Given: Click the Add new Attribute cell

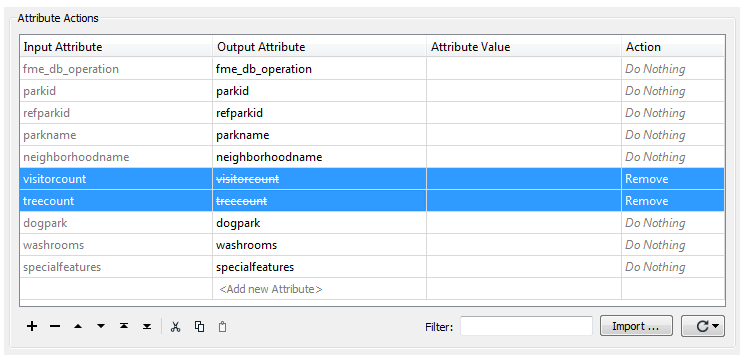Looking at the screenshot, I should point(319,289).
